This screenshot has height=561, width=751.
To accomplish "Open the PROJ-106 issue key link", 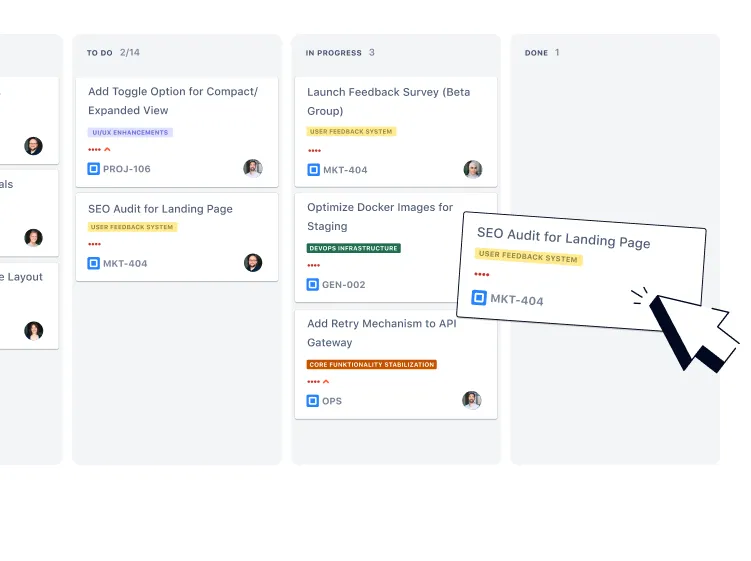I will [127, 169].
